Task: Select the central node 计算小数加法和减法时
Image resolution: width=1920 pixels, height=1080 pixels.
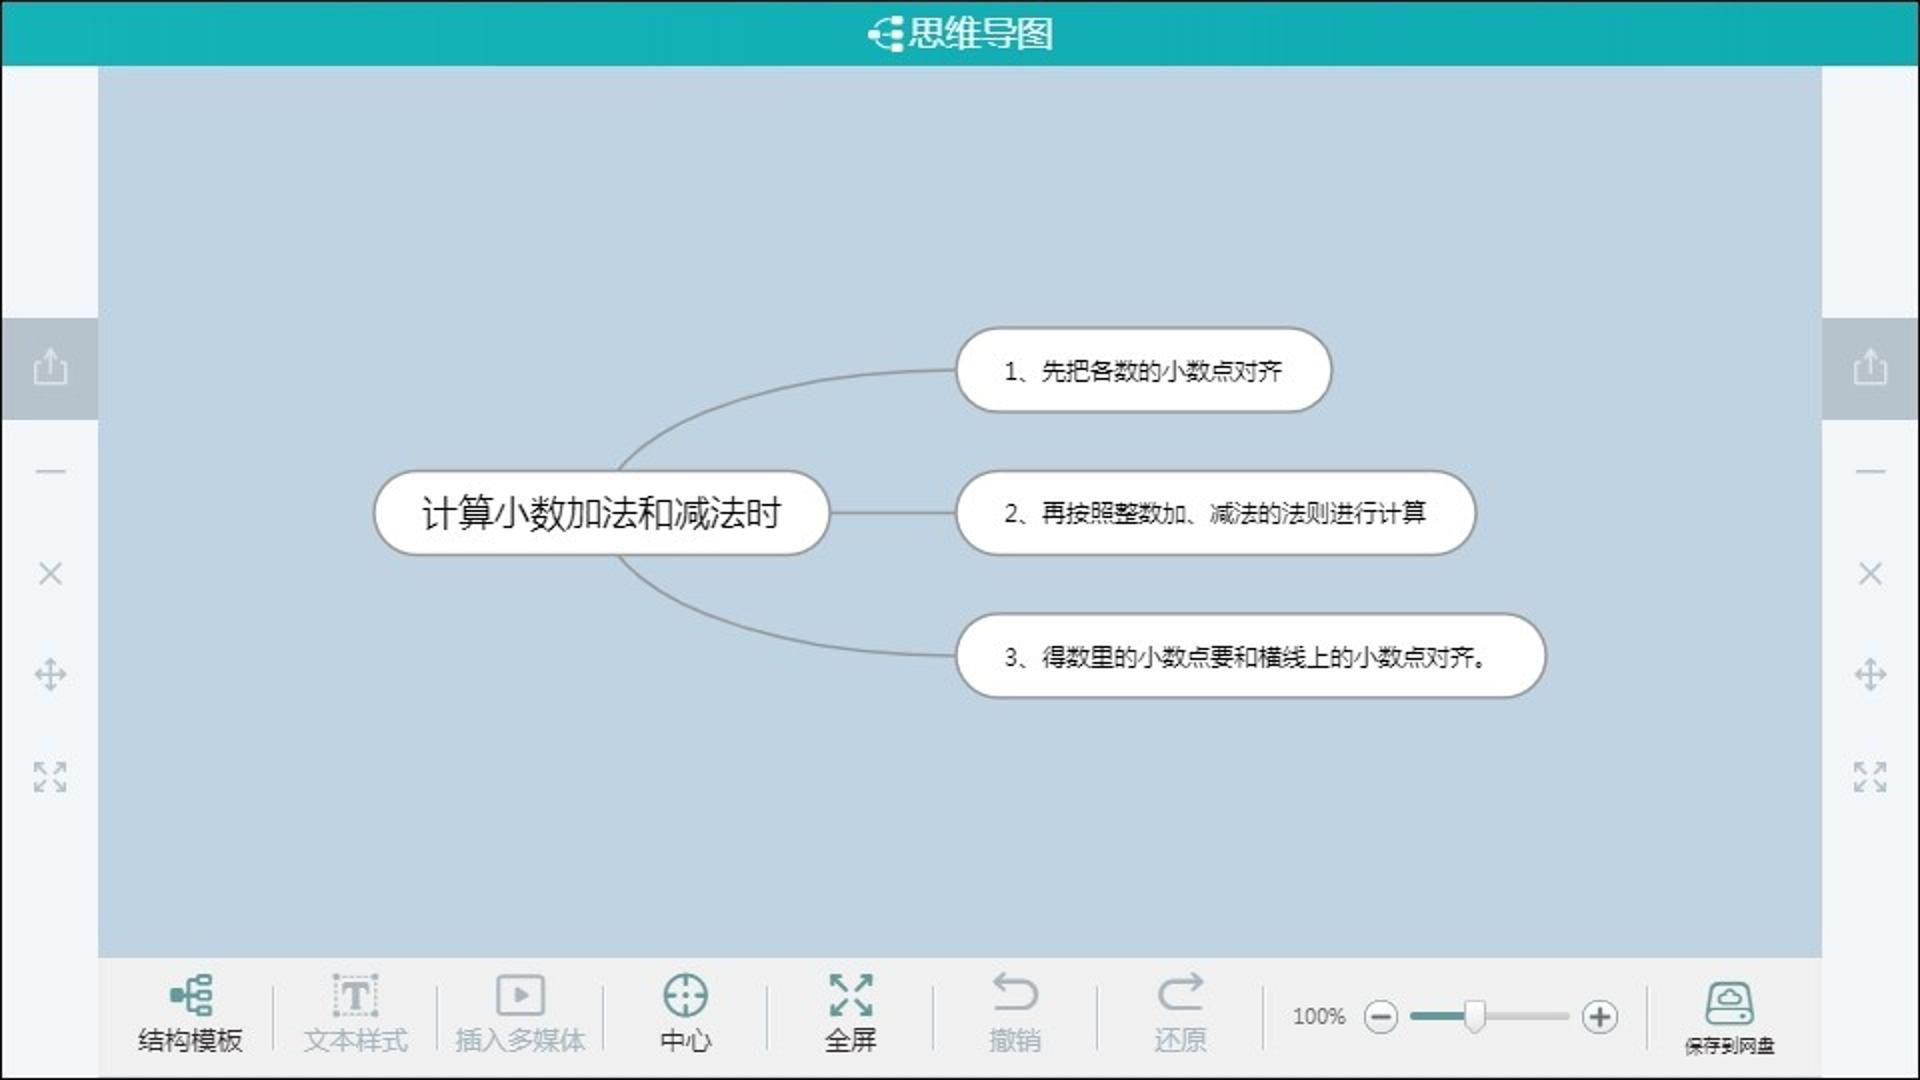Action: point(601,513)
